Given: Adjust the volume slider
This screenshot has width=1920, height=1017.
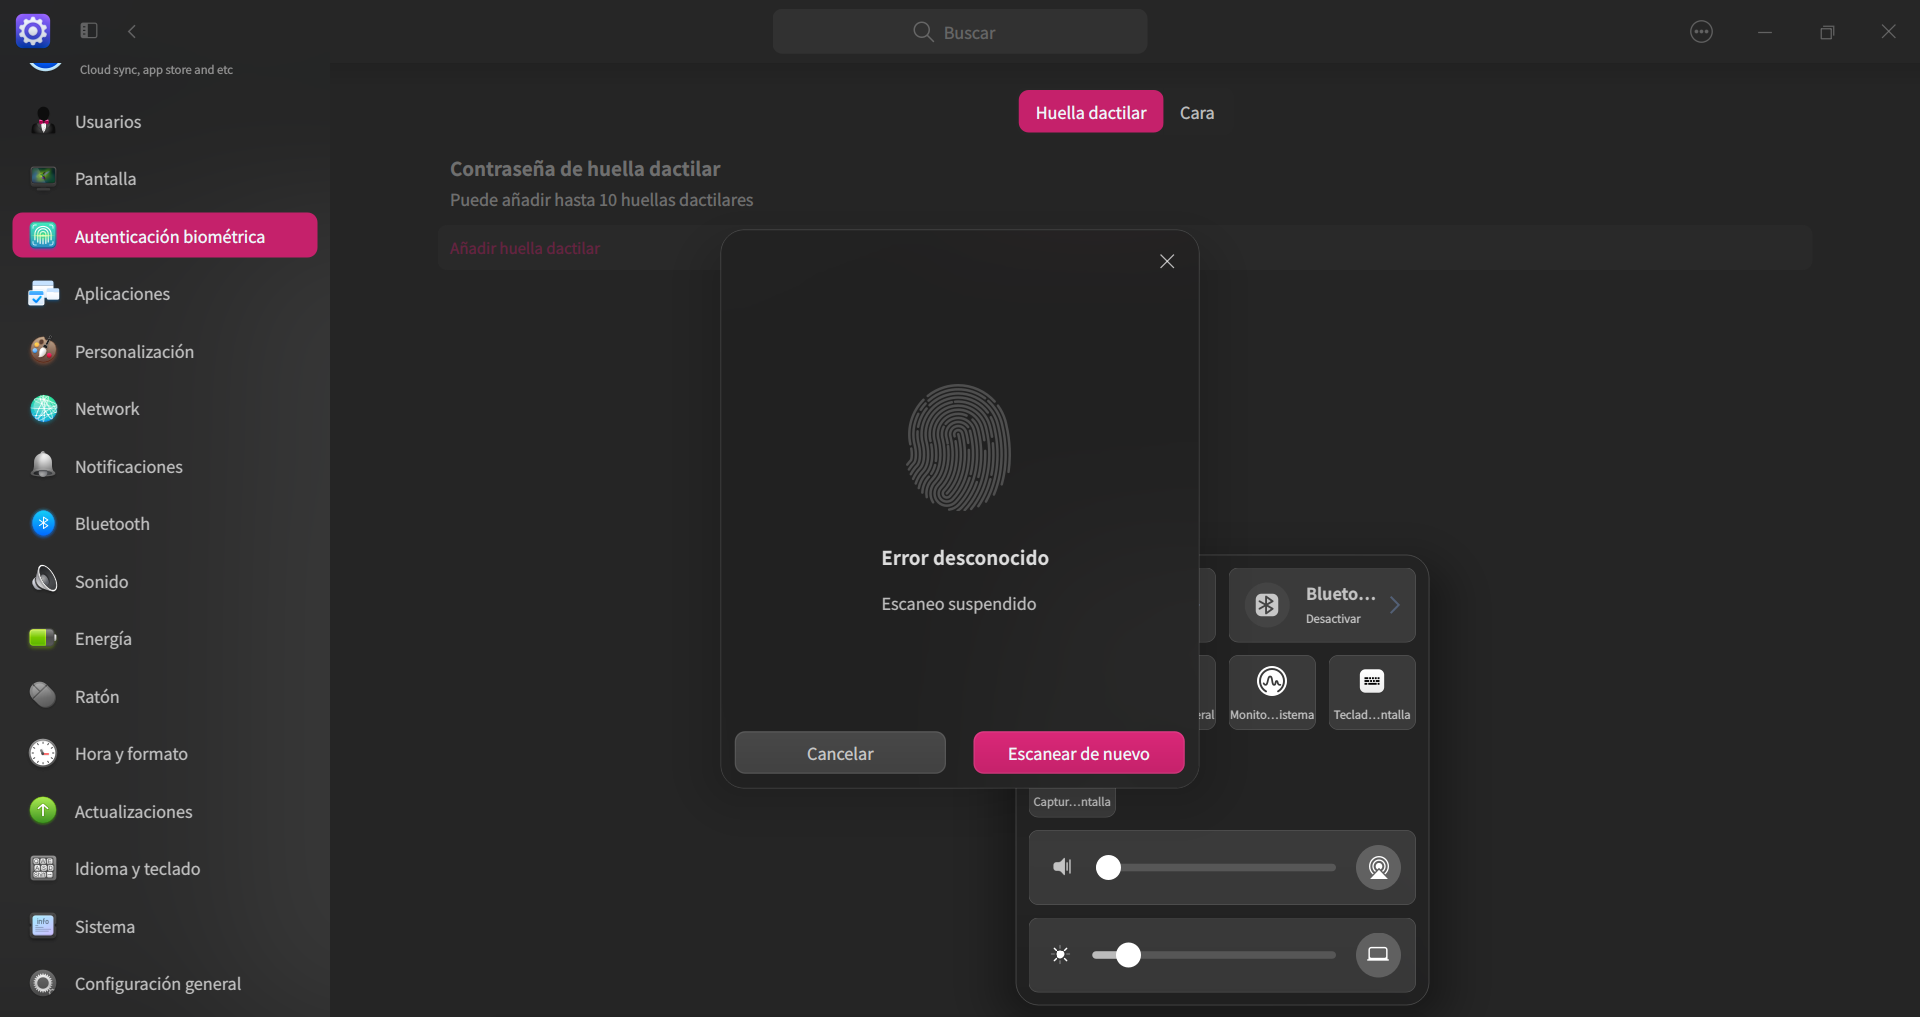Looking at the screenshot, I should [x=1215, y=867].
